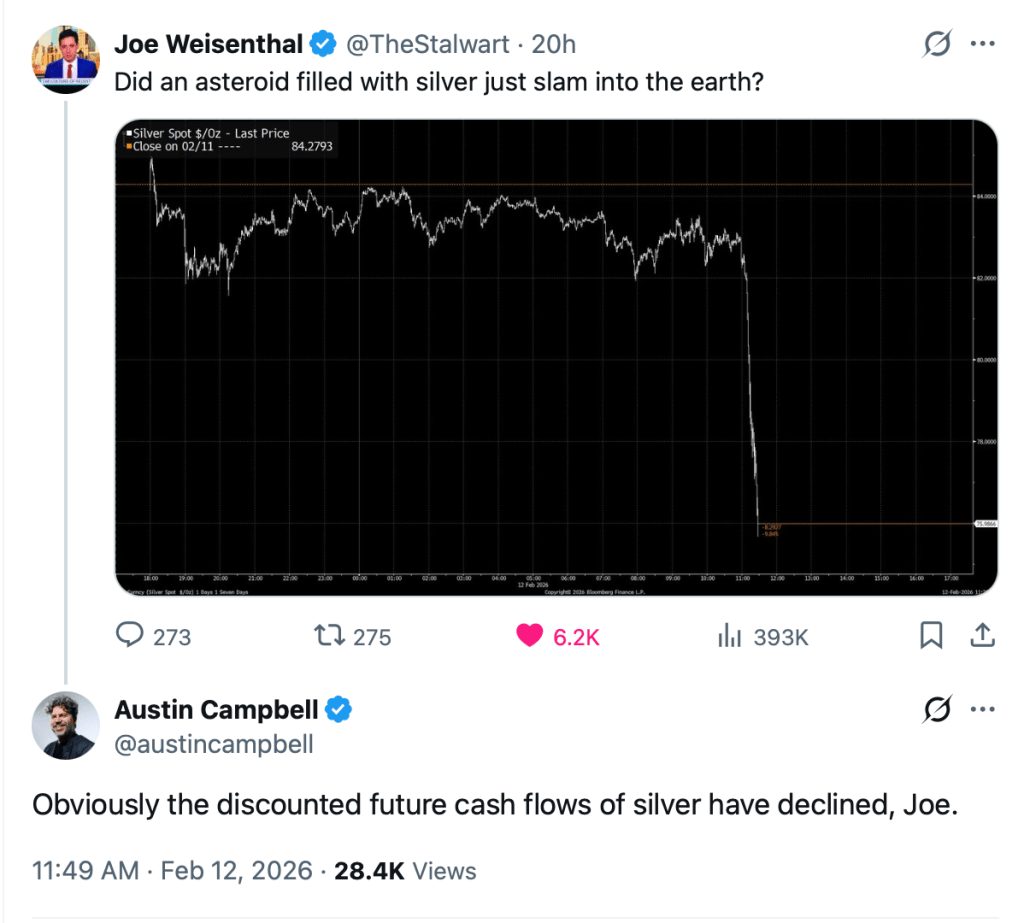Click the Joe Weisenthal display name

pos(208,44)
